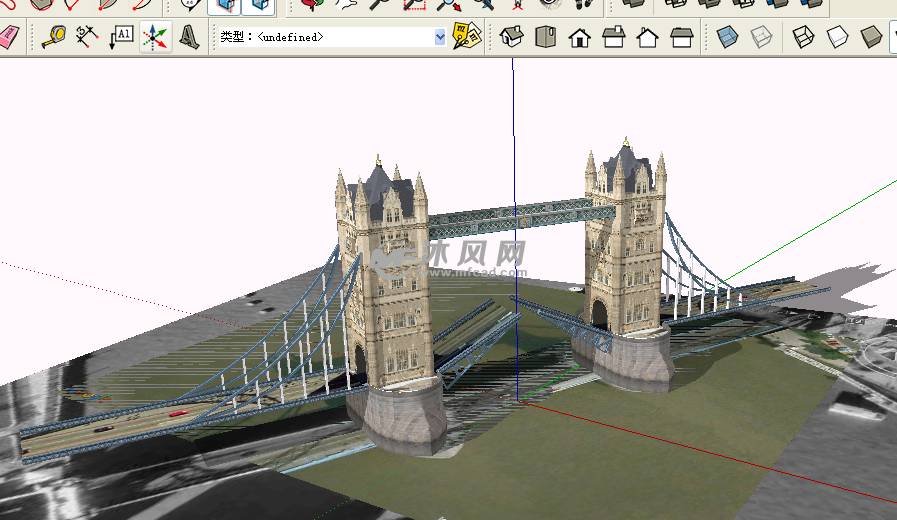Show the Front view
Image resolution: width=897 pixels, height=520 pixels.
click(580, 38)
